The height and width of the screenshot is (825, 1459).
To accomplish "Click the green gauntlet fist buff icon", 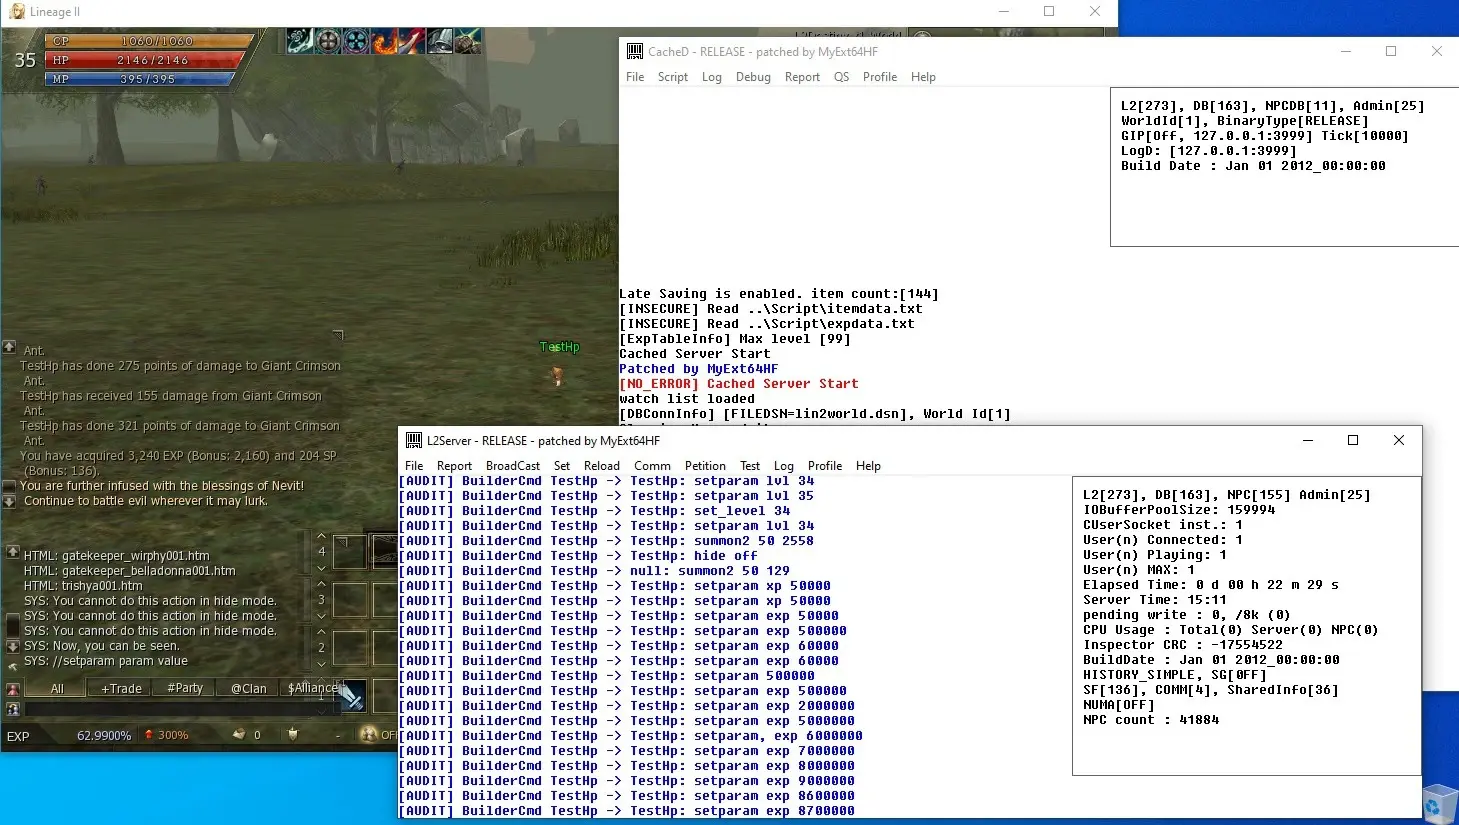I will [x=468, y=41].
